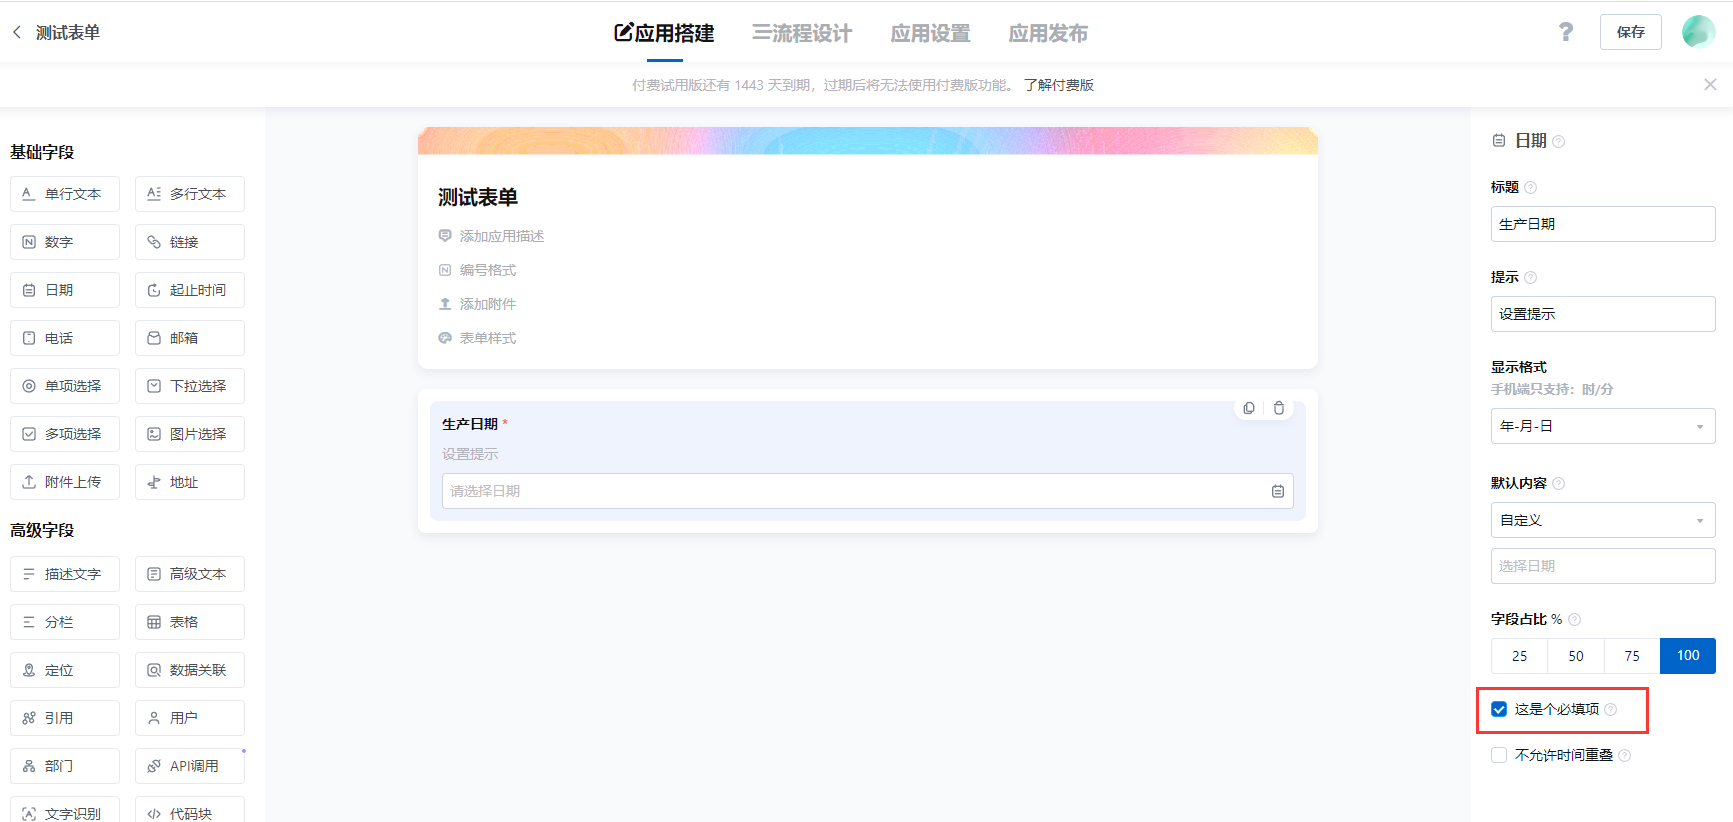Set field width to 75 percent
The image size is (1733, 822).
coord(1632,656)
